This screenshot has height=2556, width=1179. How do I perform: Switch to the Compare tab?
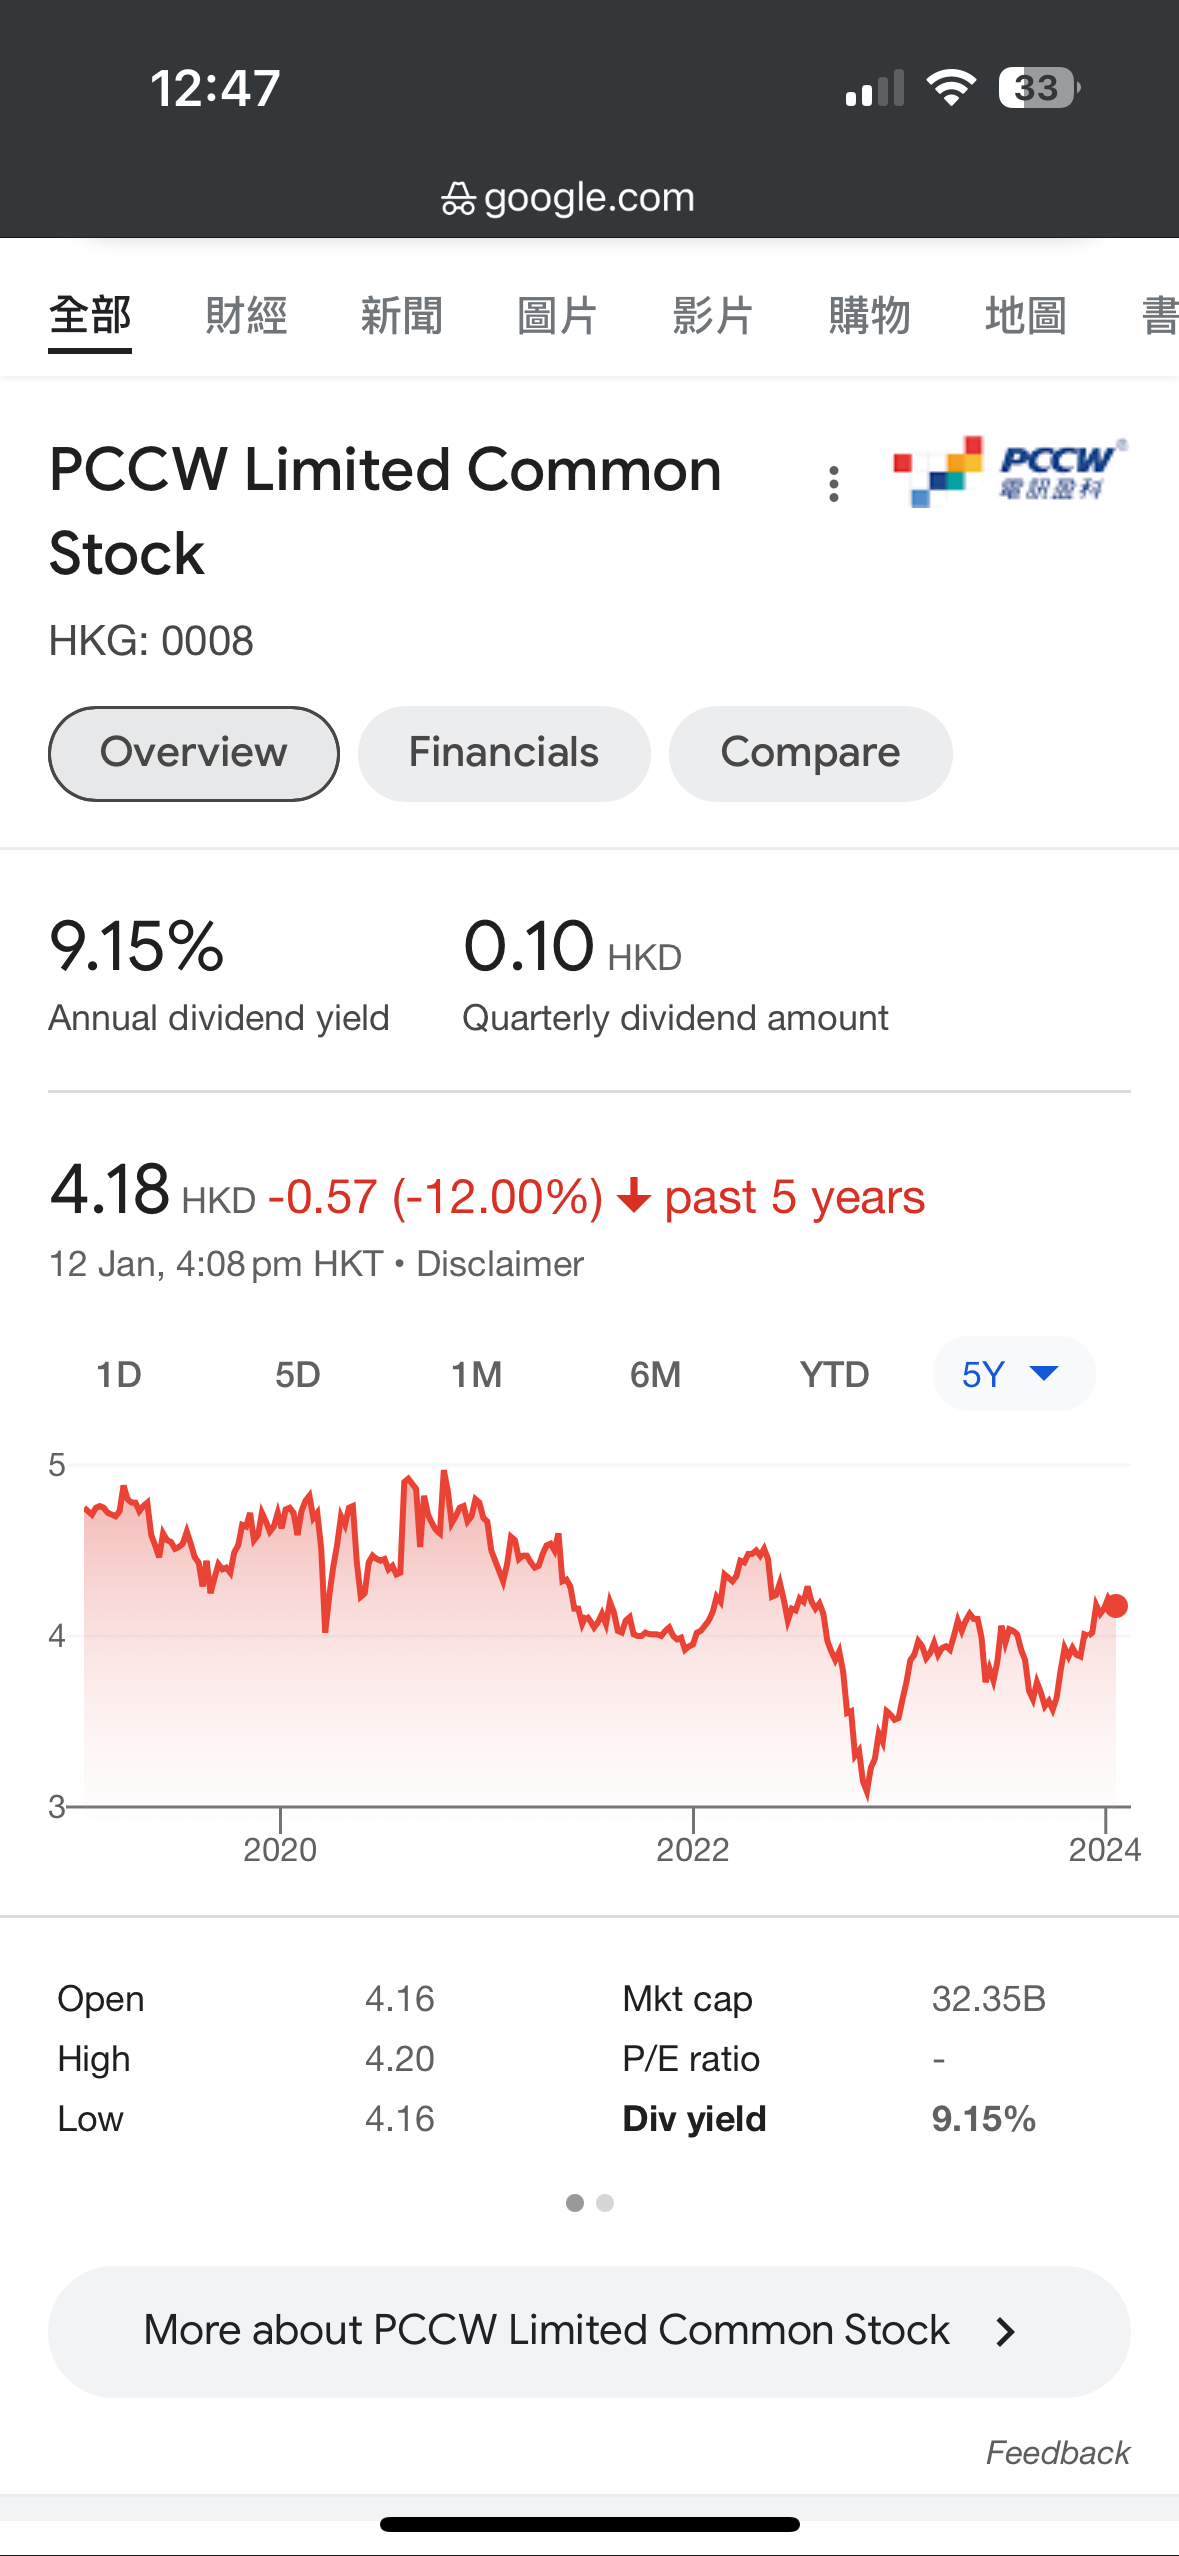coord(810,753)
